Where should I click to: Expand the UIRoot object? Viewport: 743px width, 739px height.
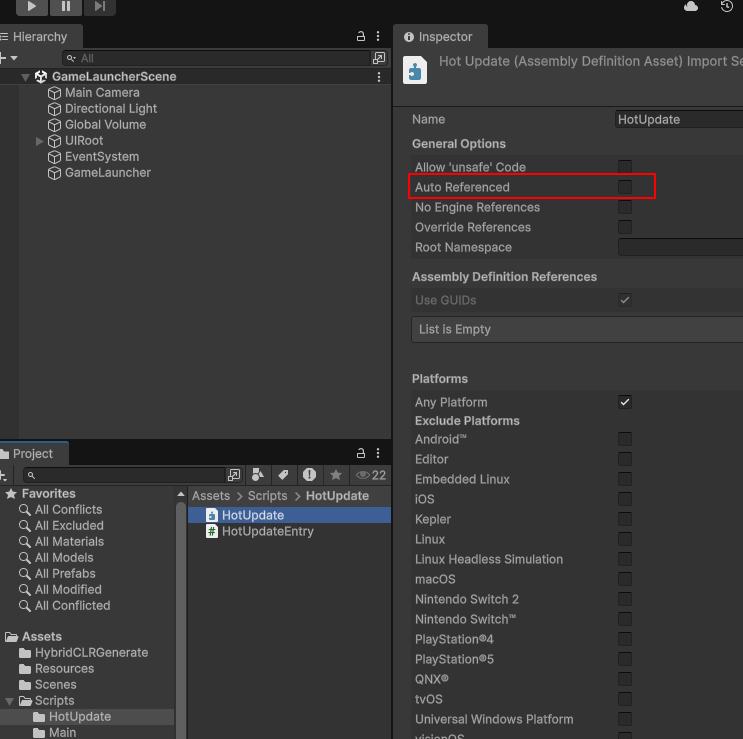pos(39,141)
